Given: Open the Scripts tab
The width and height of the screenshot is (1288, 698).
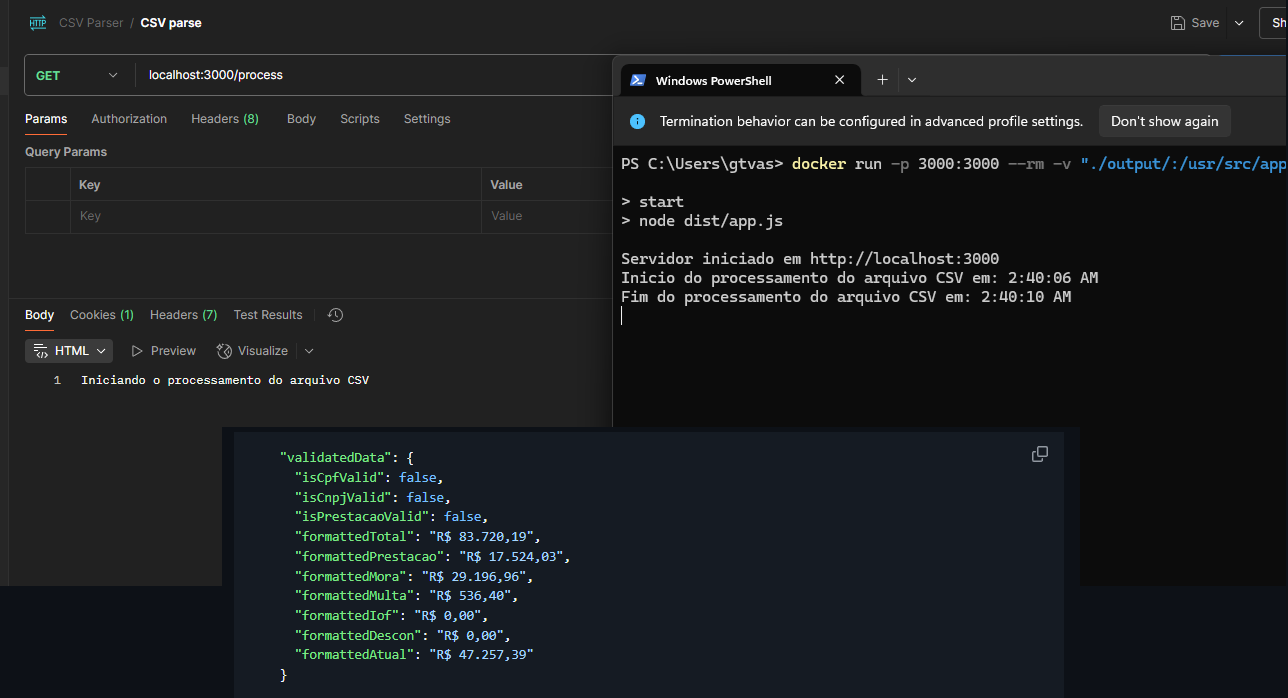Looking at the screenshot, I should tap(360, 119).
